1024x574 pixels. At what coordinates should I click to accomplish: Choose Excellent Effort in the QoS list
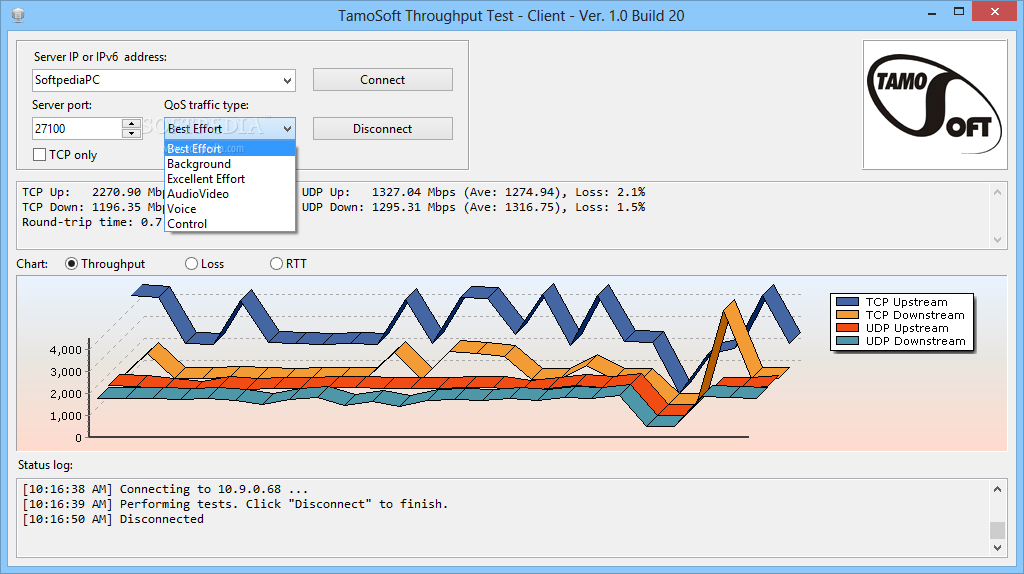pos(230,179)
